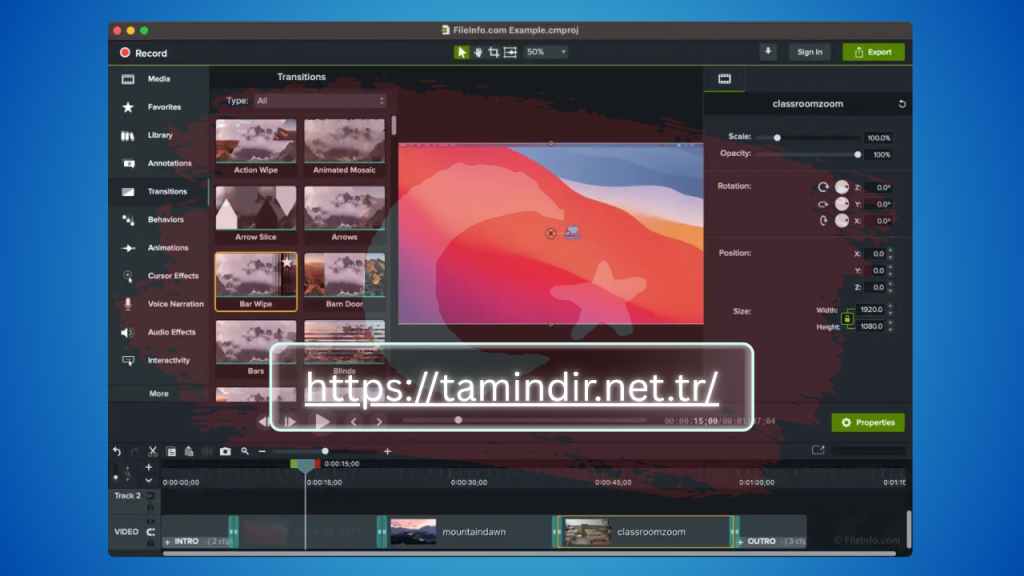Click the Width 1920.0 field
This screenshot has width=1024, height=576.
tap(871, 310)
